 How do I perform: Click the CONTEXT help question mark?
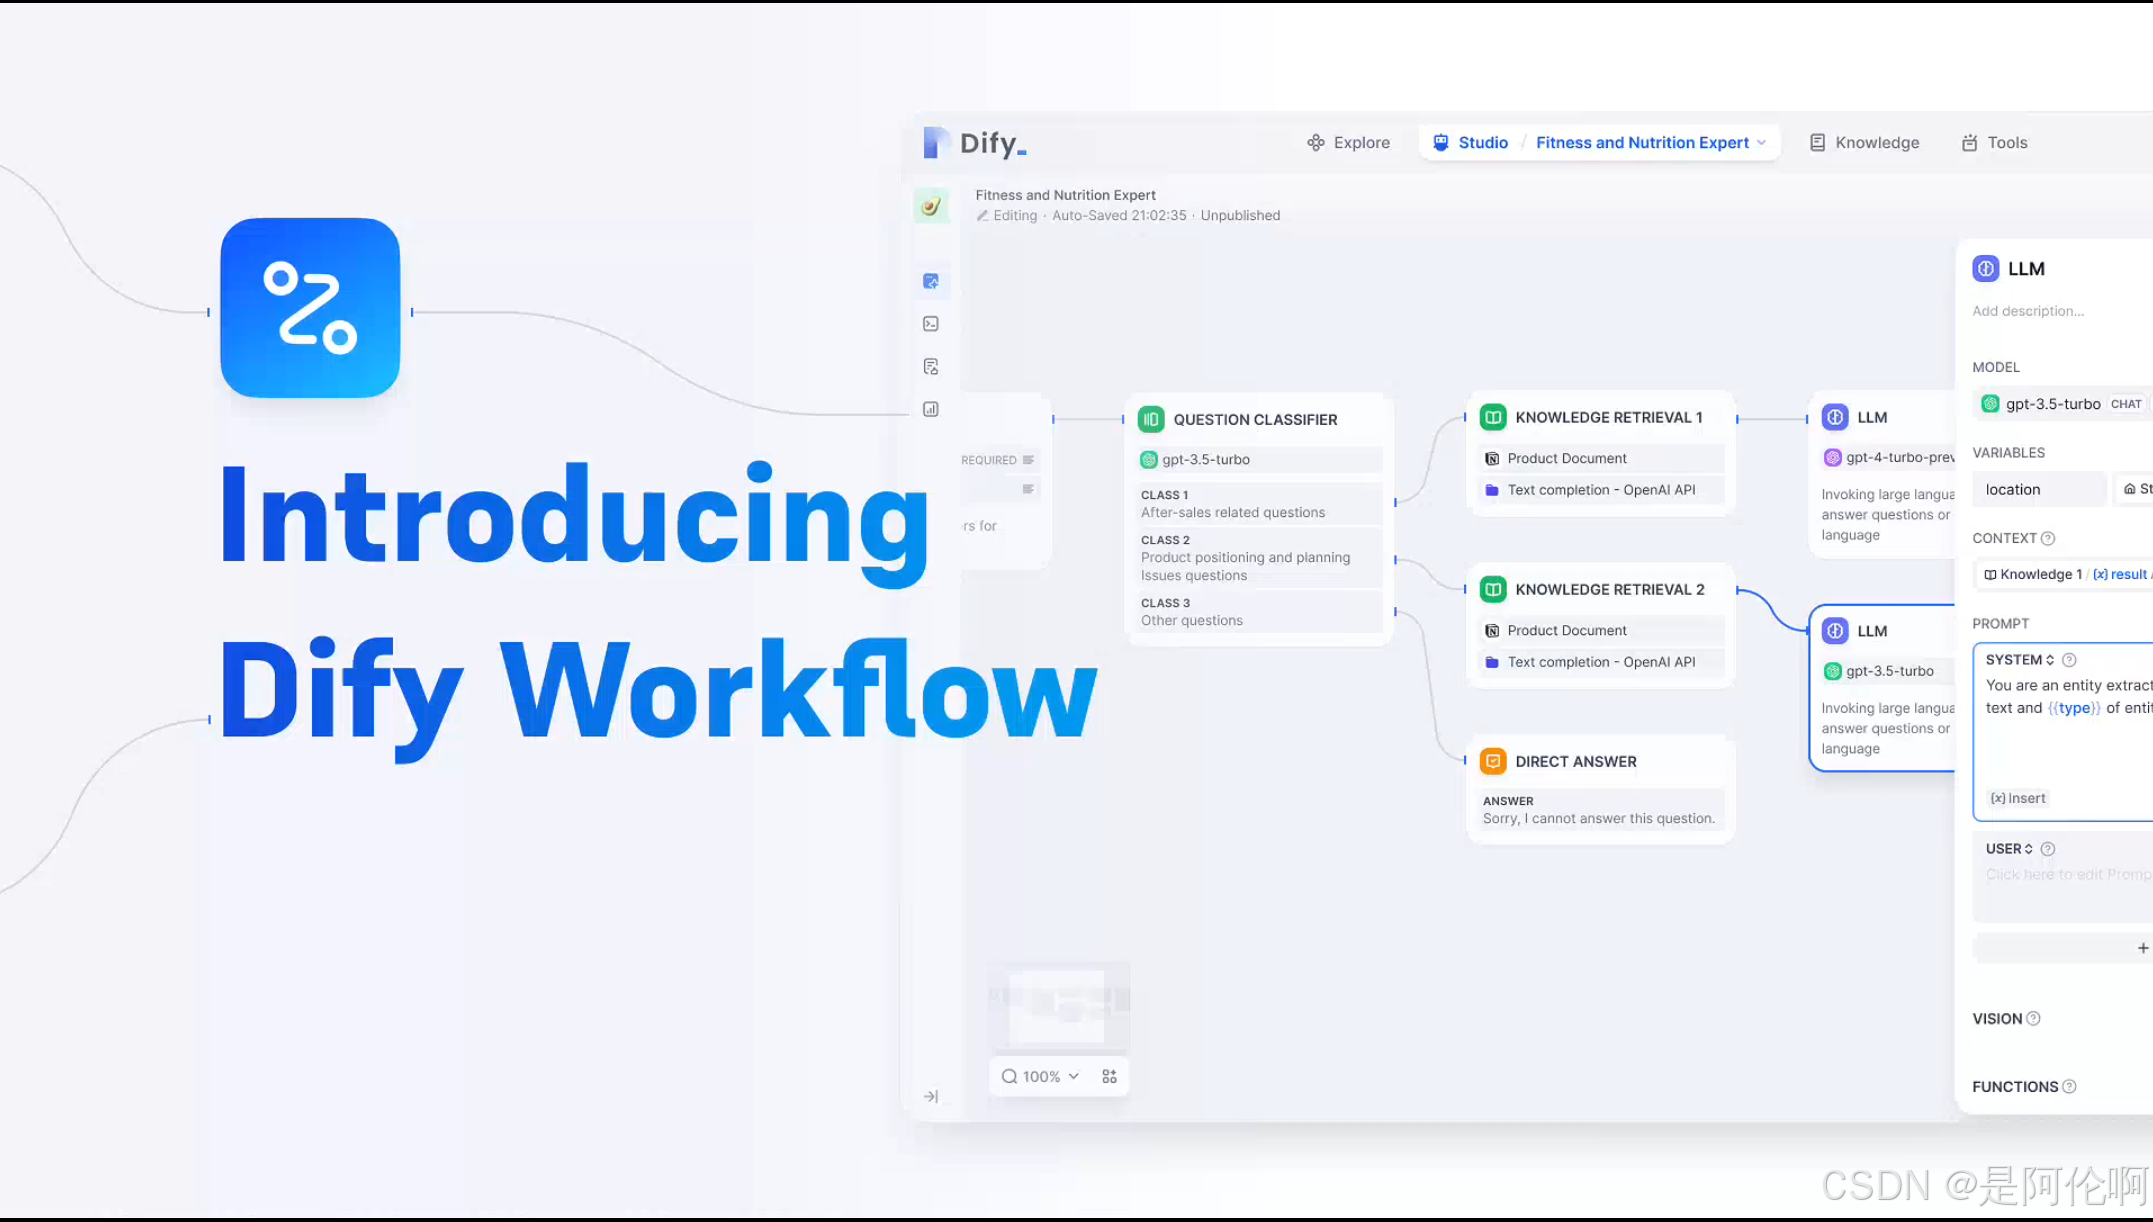(x=2047, y=538)
